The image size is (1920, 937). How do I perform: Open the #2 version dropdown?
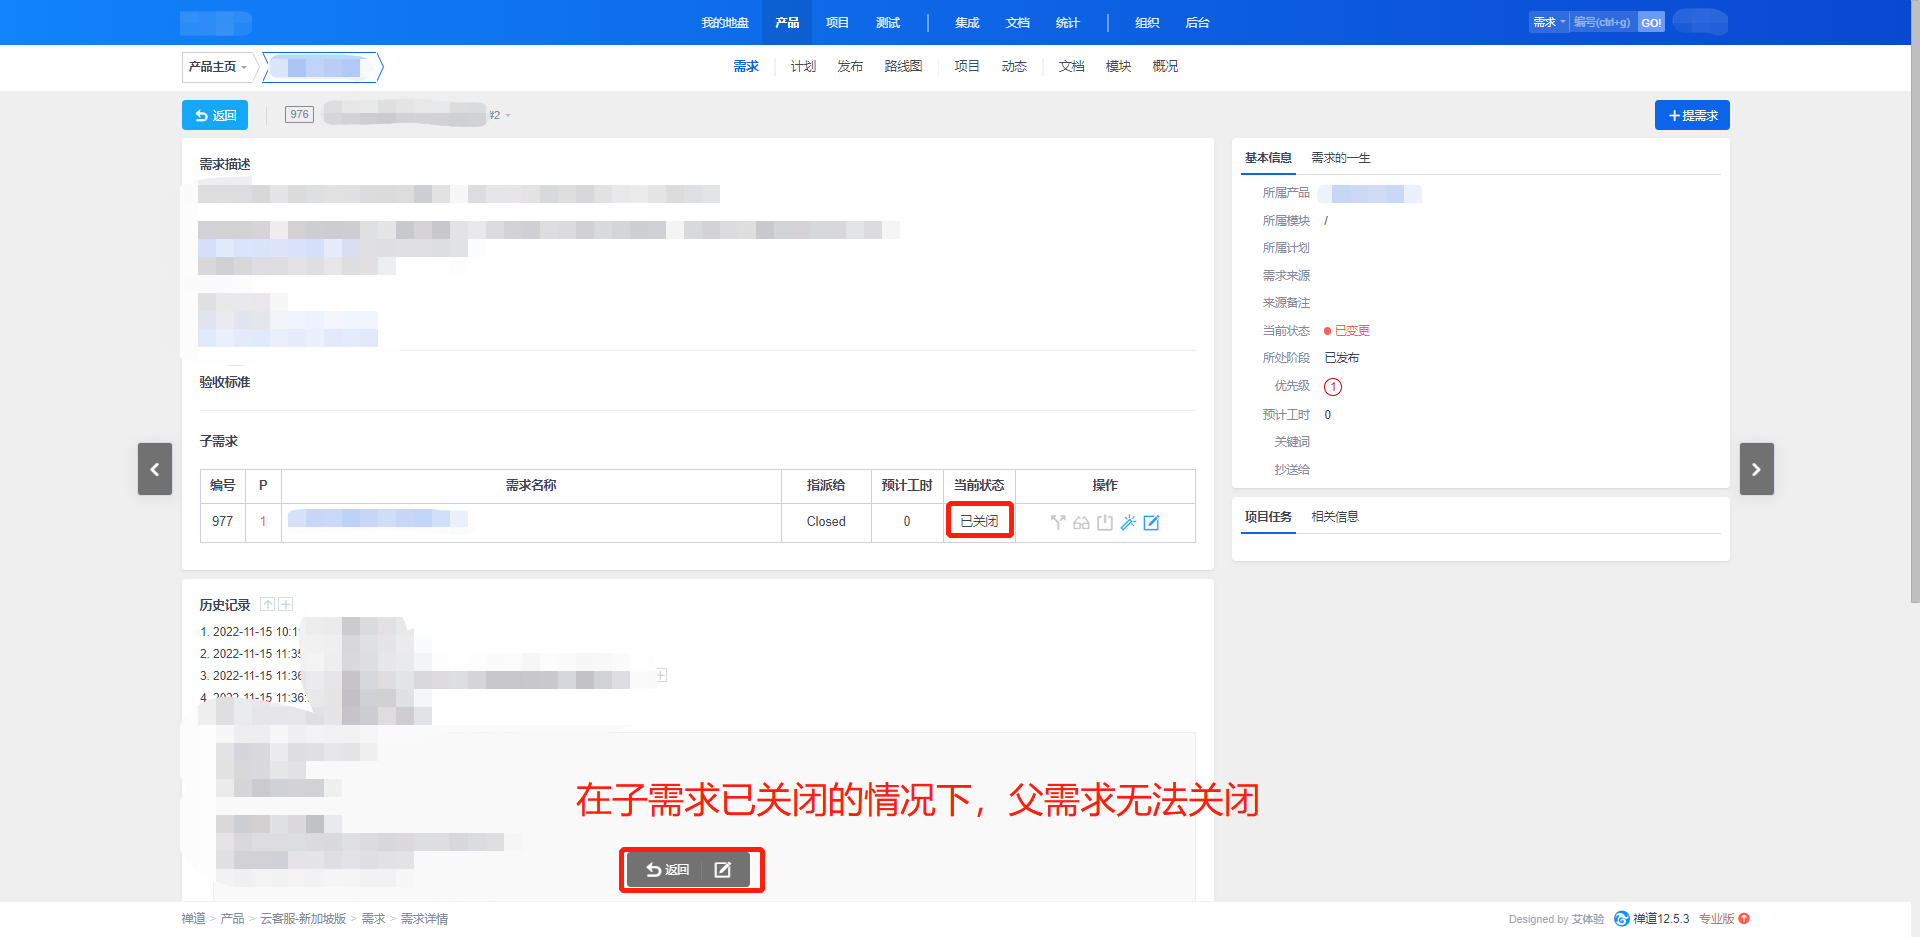tap(500, 116)
